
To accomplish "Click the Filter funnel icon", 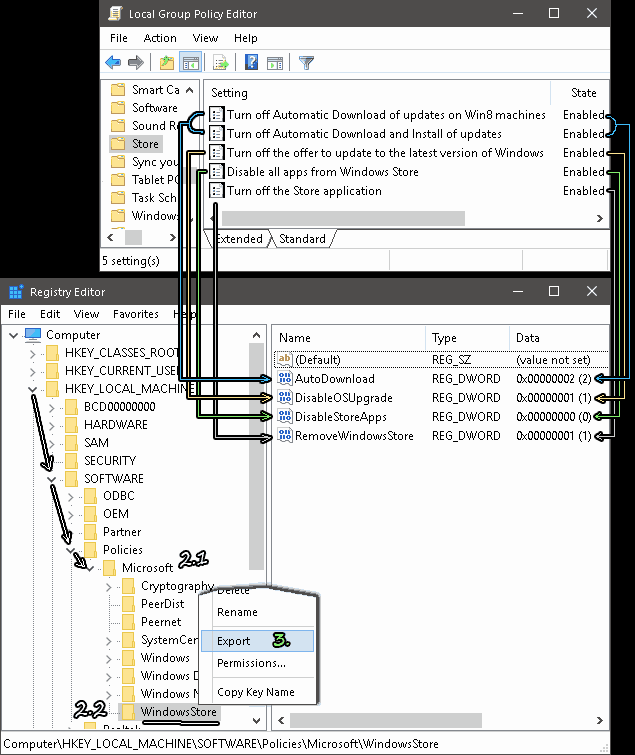I will pos(306,63).
